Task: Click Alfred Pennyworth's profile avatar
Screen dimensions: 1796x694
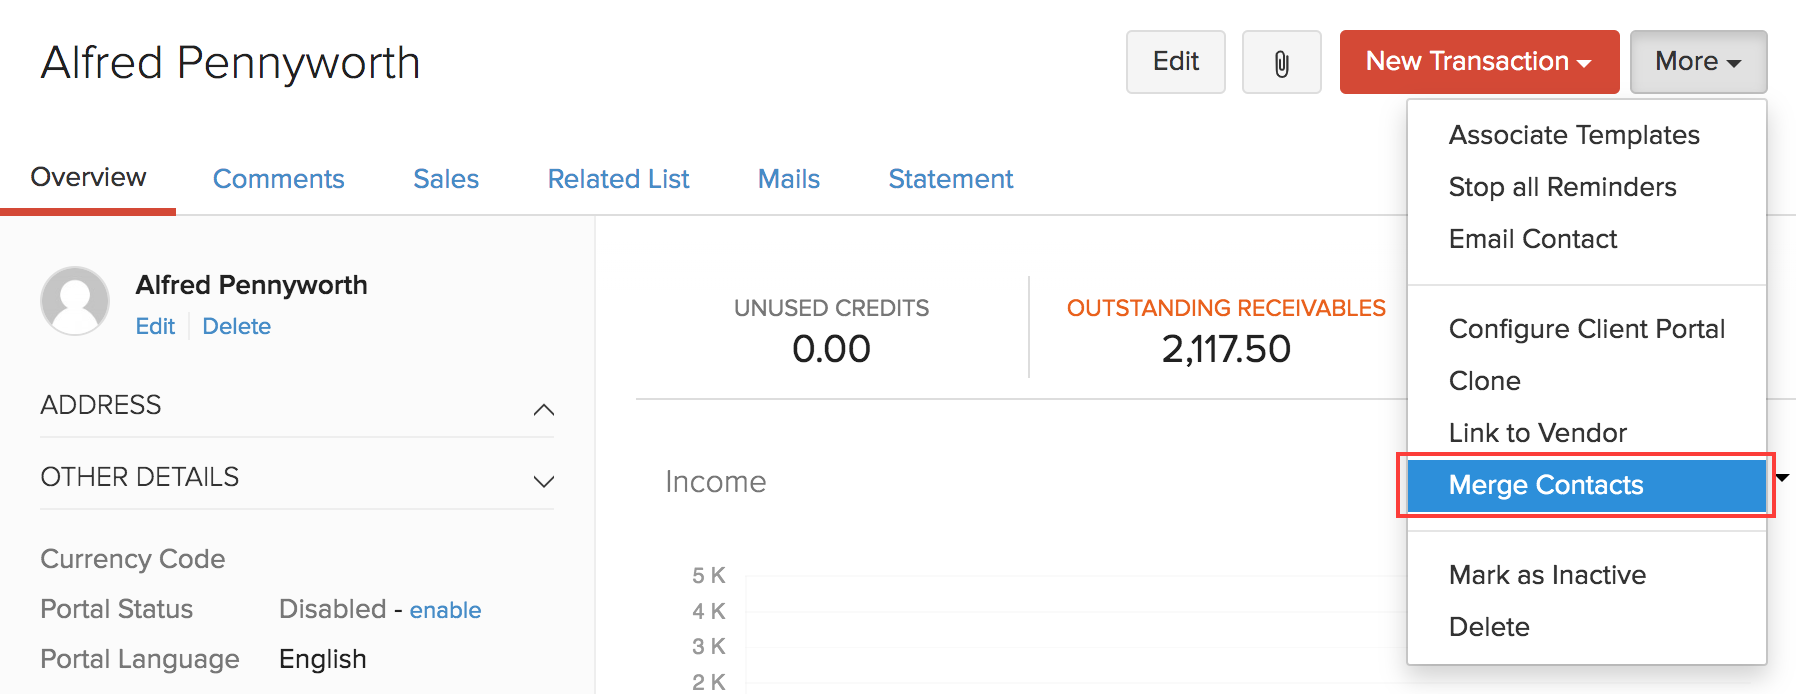Action: pos(75,301)
